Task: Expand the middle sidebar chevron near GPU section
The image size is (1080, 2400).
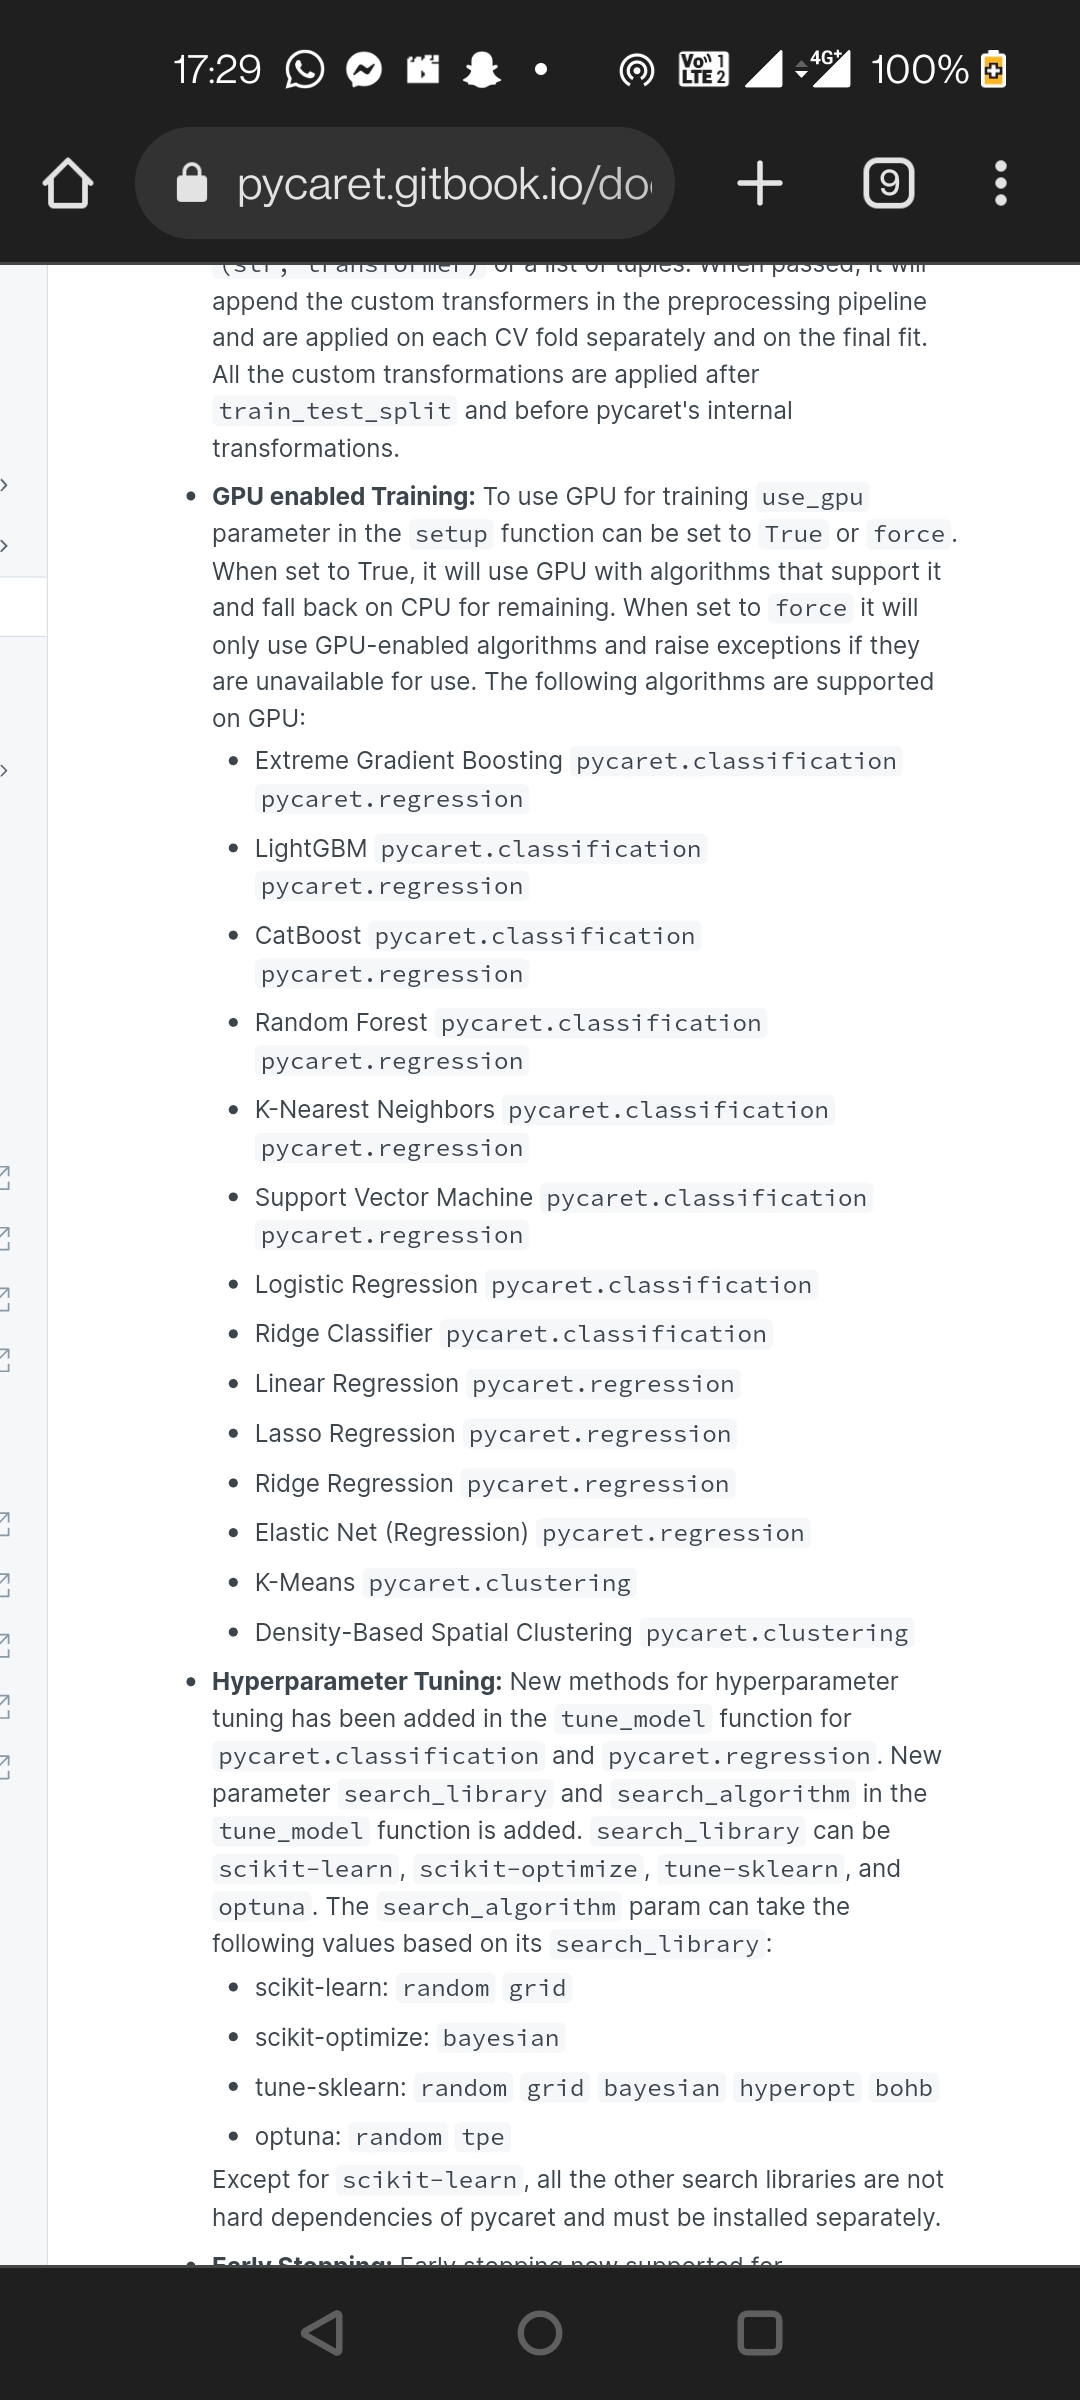Action: [7, 772]
